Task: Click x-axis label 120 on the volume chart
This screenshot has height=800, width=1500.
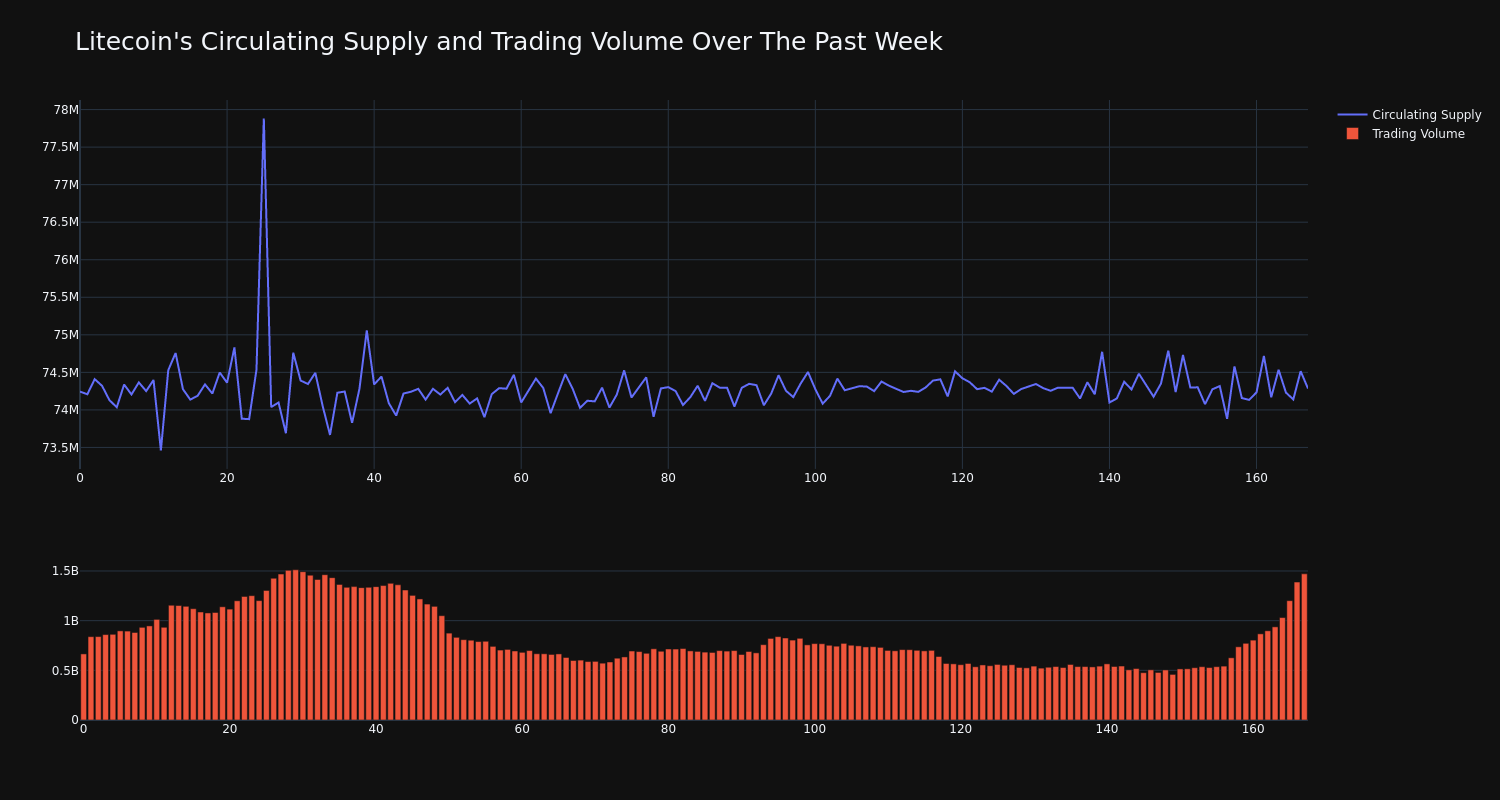Action: pyautogui.click(x=961, y=729)
